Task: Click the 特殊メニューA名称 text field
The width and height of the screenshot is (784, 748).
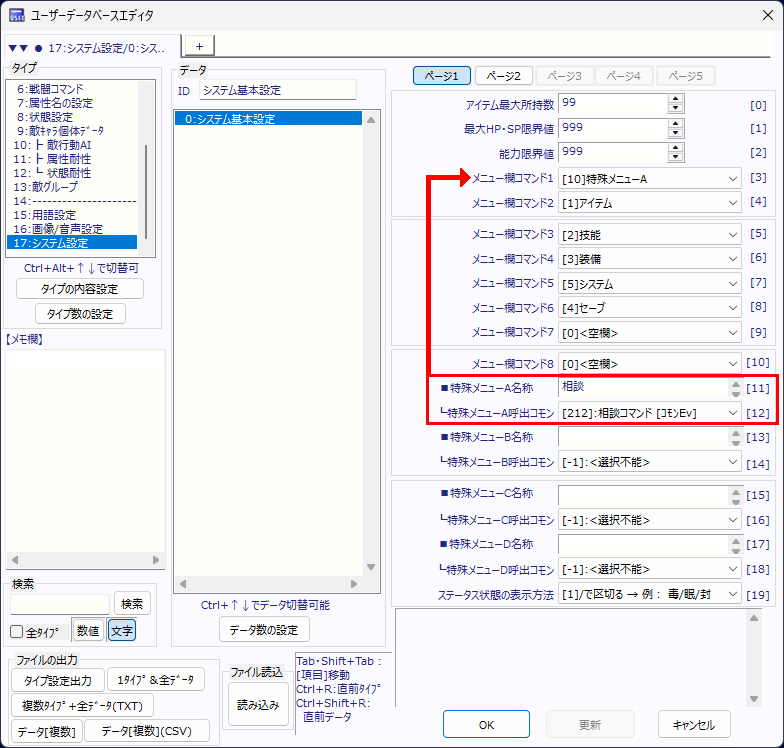Action: 642,387
